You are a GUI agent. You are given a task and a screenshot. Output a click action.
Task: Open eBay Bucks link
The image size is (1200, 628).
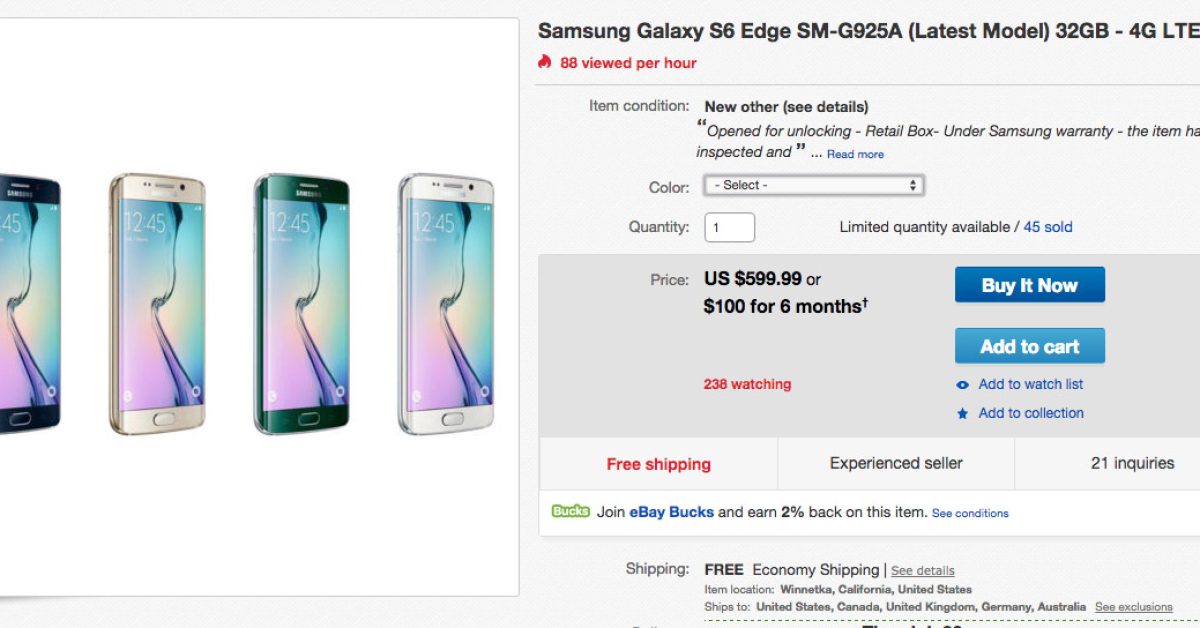[671, 512]
